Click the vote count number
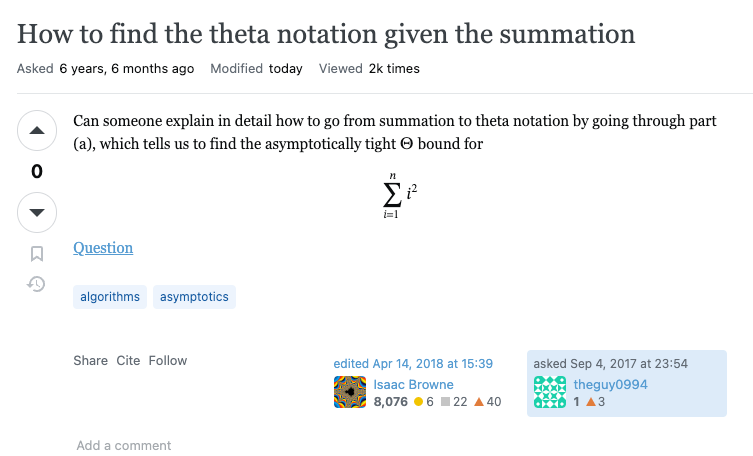This screenshot has width=753, height=456. pos(37,171)
